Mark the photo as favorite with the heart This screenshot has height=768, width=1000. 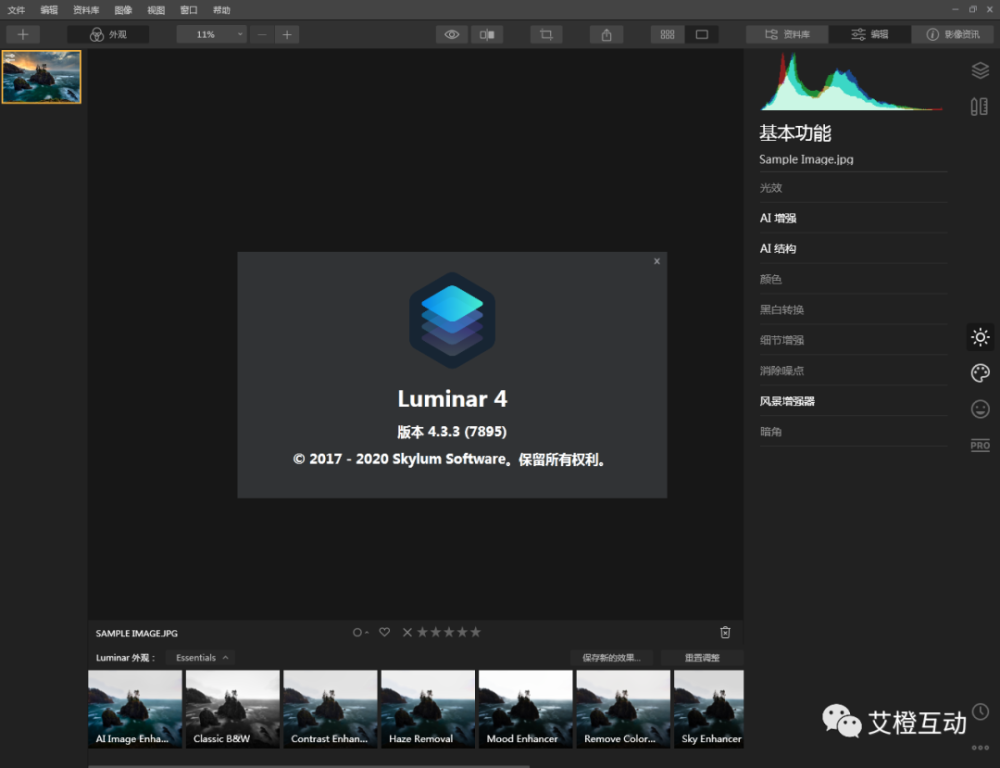(384, 632)
